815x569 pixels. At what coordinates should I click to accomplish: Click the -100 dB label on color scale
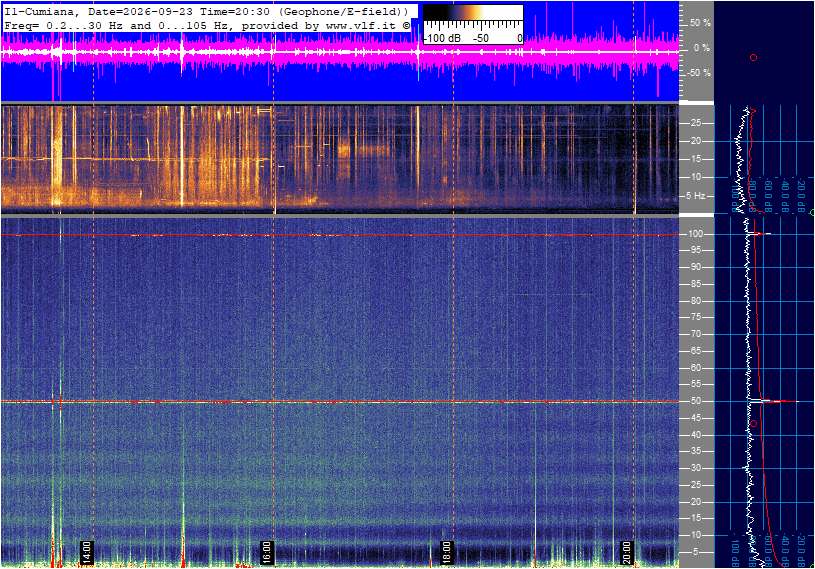click(442, 38)
